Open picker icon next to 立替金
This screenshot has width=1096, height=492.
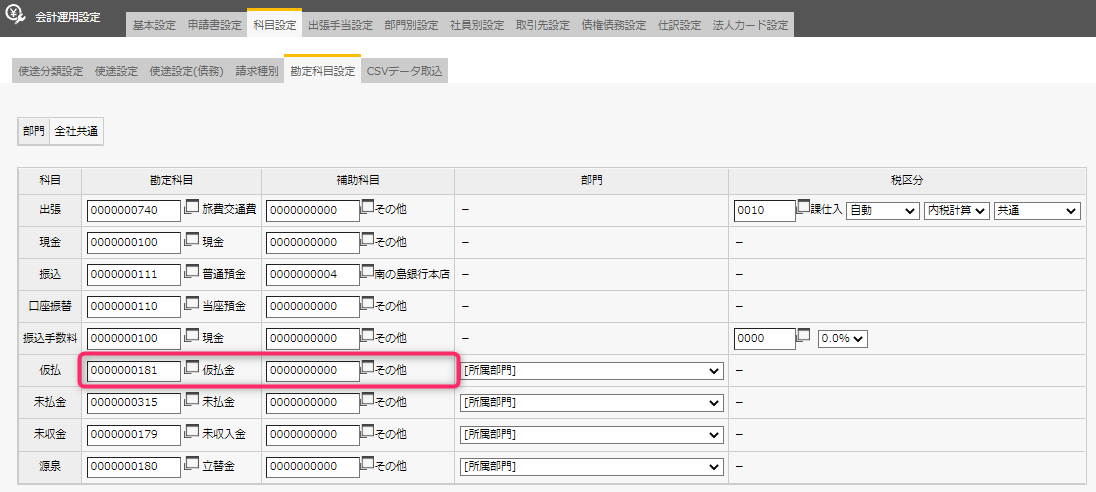coord(192,464)
